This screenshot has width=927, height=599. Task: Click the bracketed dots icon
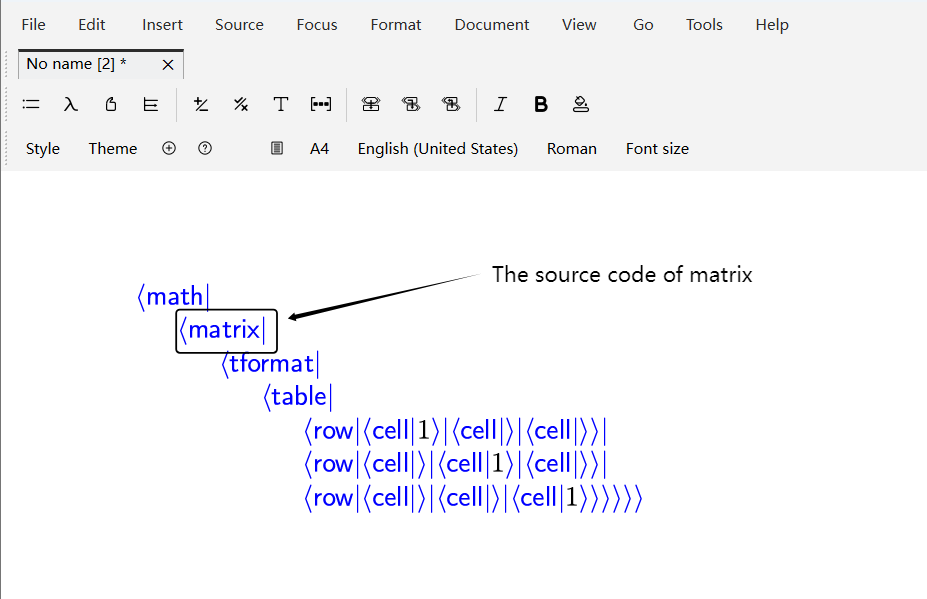click(x=320, y=104)
